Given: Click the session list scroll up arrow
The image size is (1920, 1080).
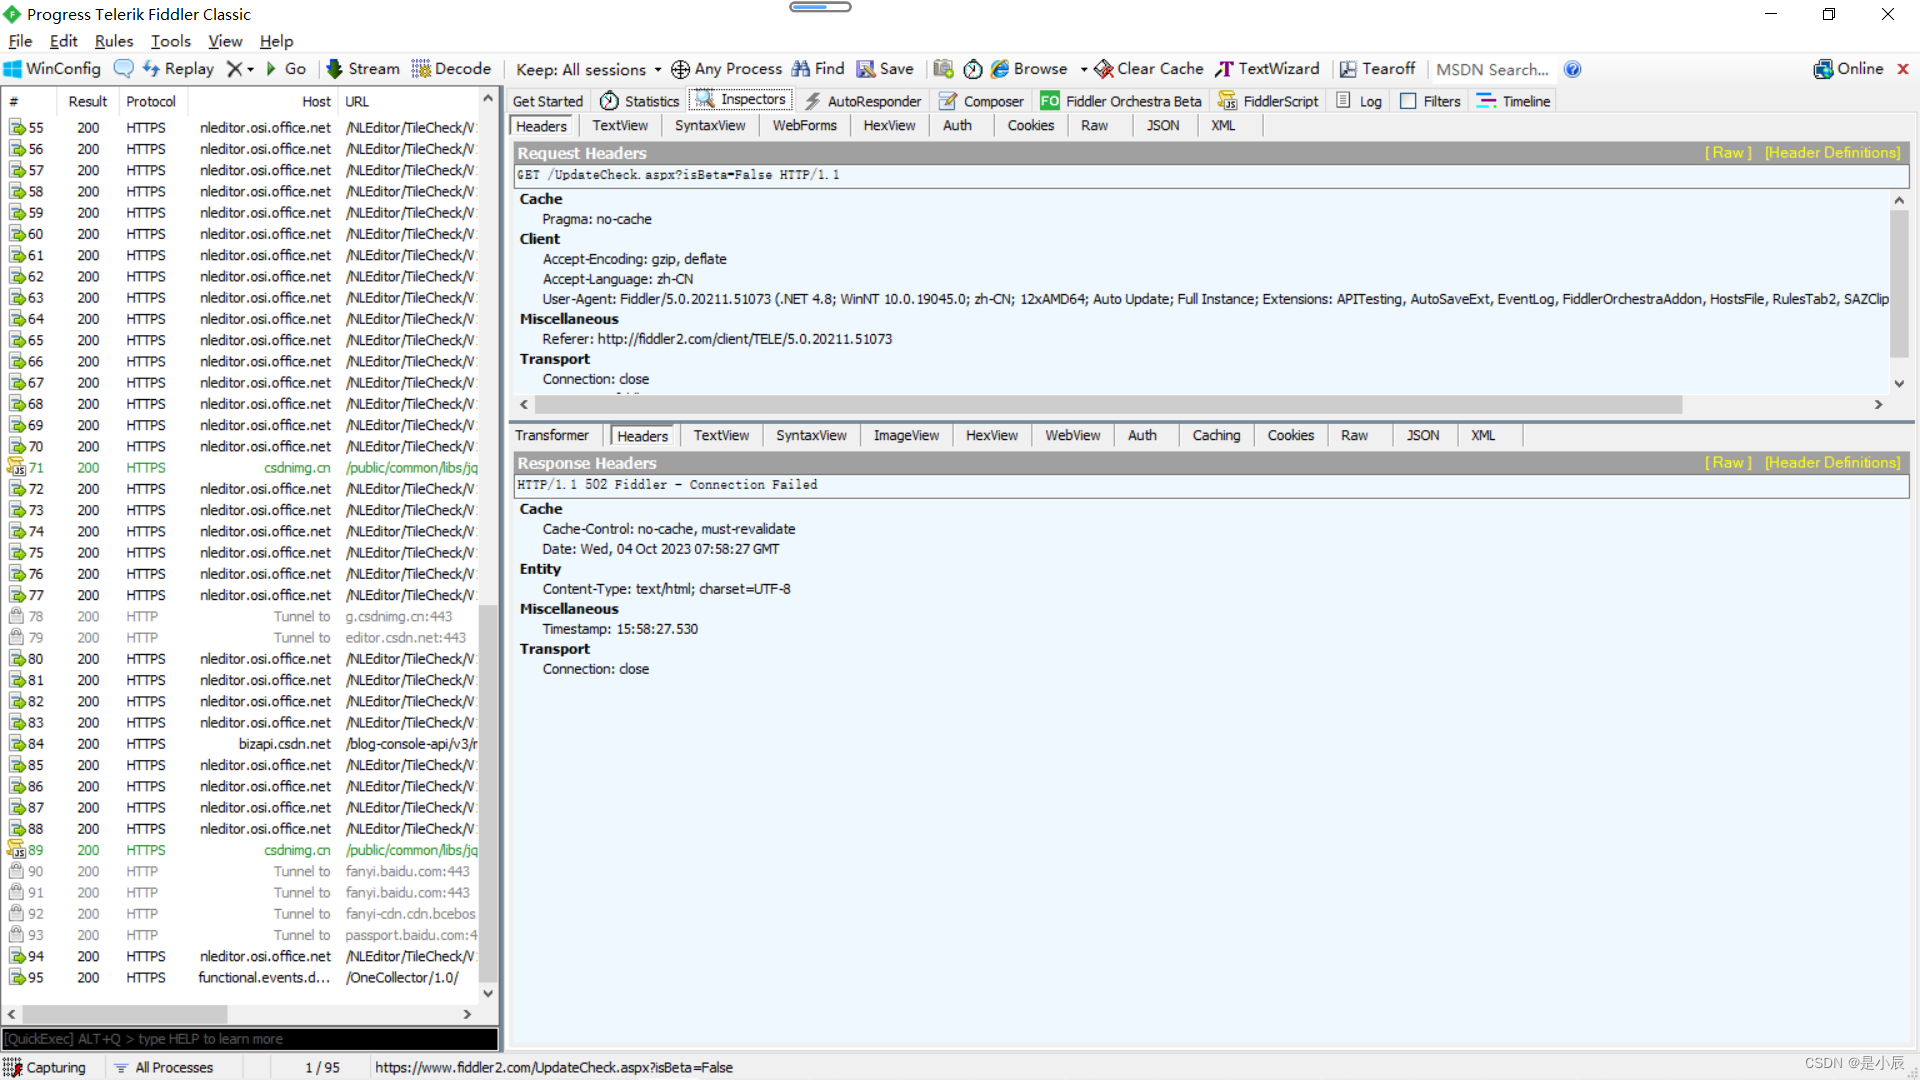Looking at the screenshot, I should click(488, 99).
